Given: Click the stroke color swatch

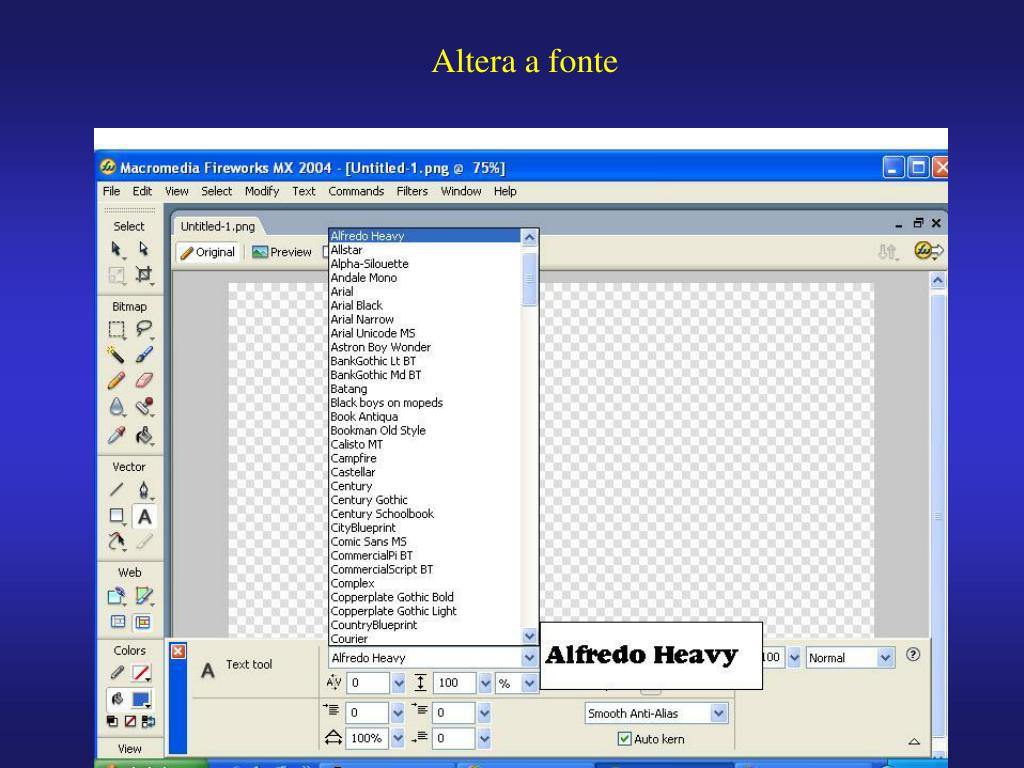Looking at the screenshot, I should click(142, 672).
